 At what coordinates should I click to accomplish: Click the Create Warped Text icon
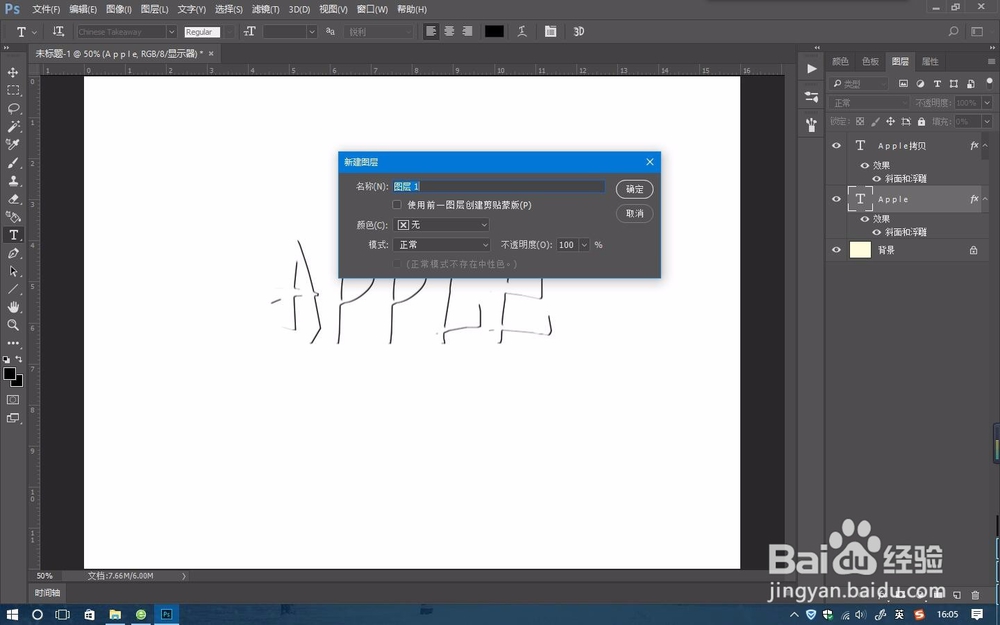pyautogui.click(x=522, y=31)
